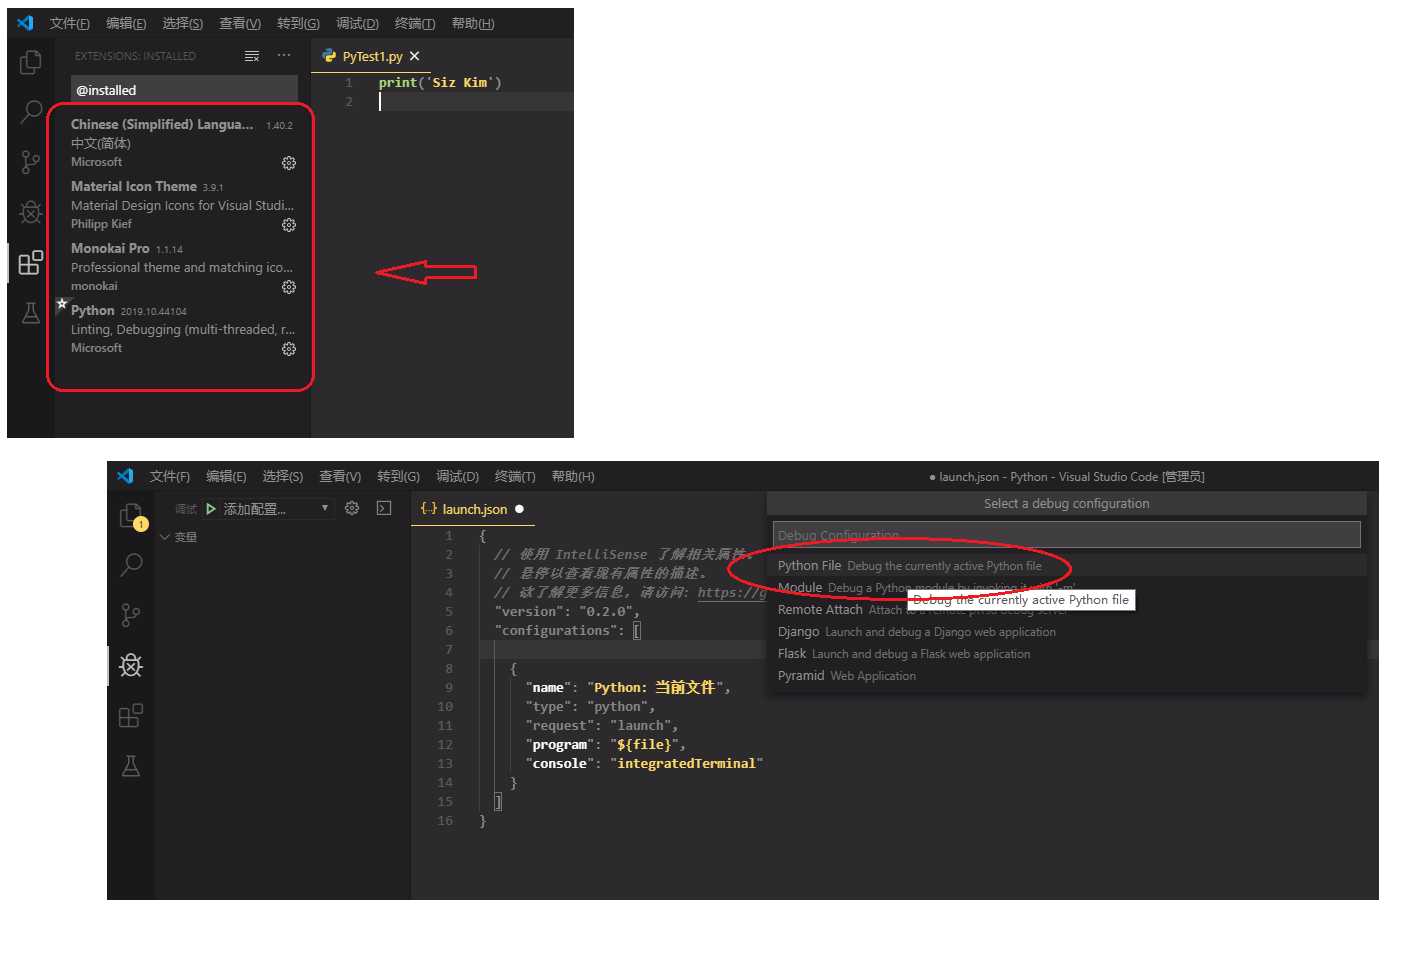Open Search in the top VS Code window
The width and height of the screenshot is (1412, 972).
coord(31,111)
